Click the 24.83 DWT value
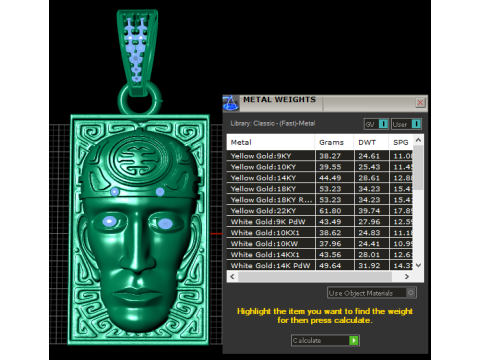The height and width of the screenshot is (360, 480). 369,233
